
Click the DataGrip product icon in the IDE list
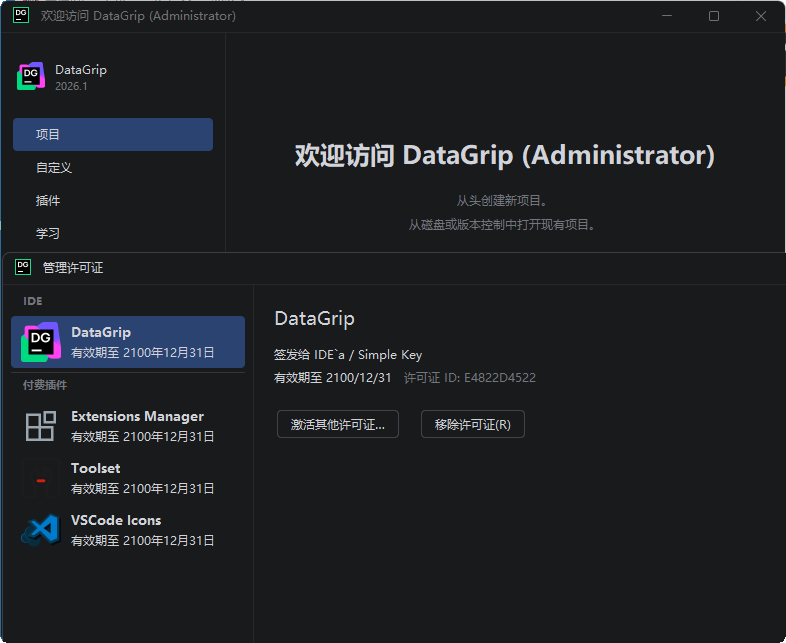(41, 341)
